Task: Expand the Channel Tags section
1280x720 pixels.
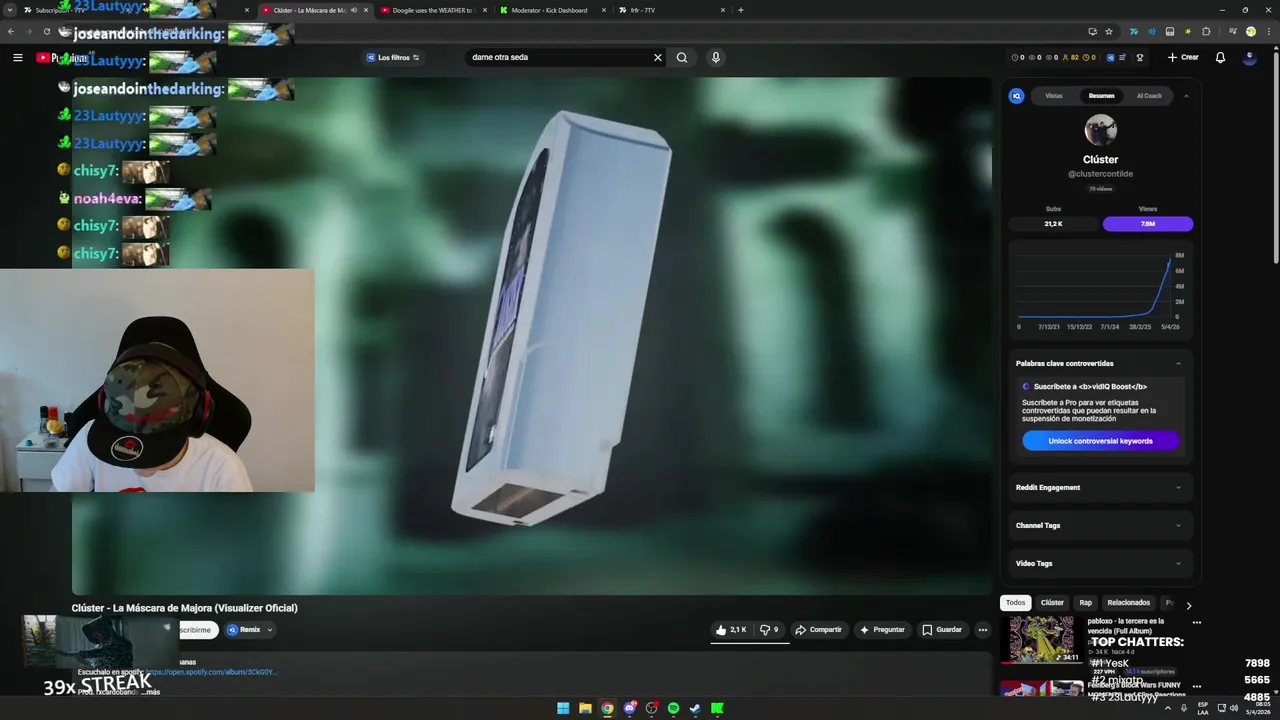Action: (x=1100, y=526)
